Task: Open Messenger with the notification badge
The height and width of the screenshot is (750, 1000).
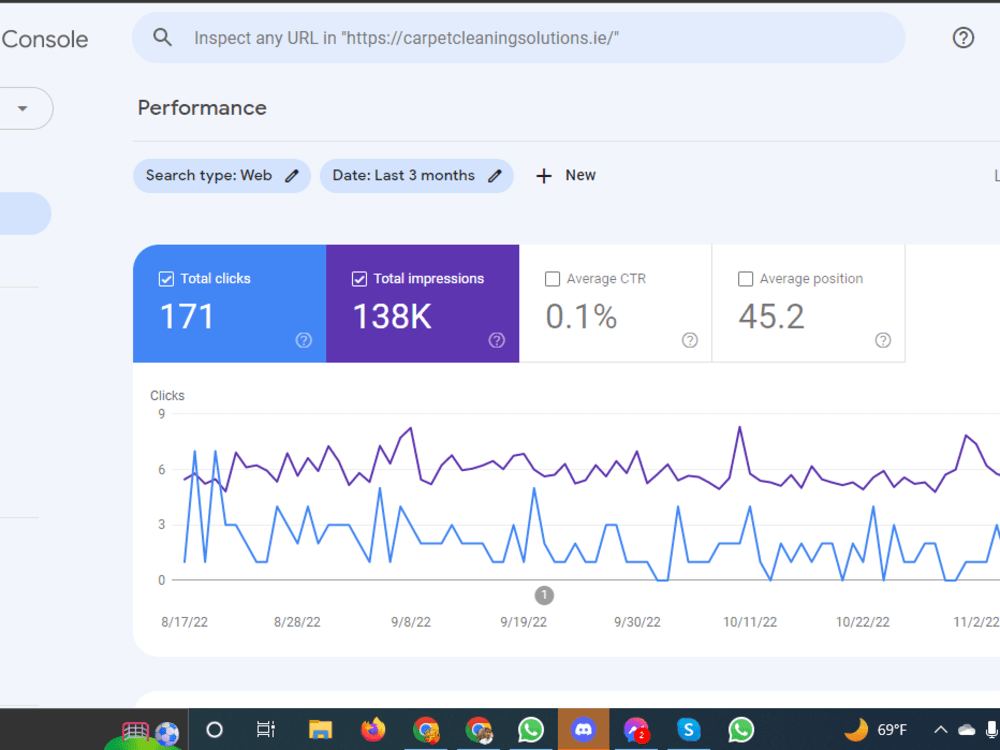Action: [x=636, y=730]
